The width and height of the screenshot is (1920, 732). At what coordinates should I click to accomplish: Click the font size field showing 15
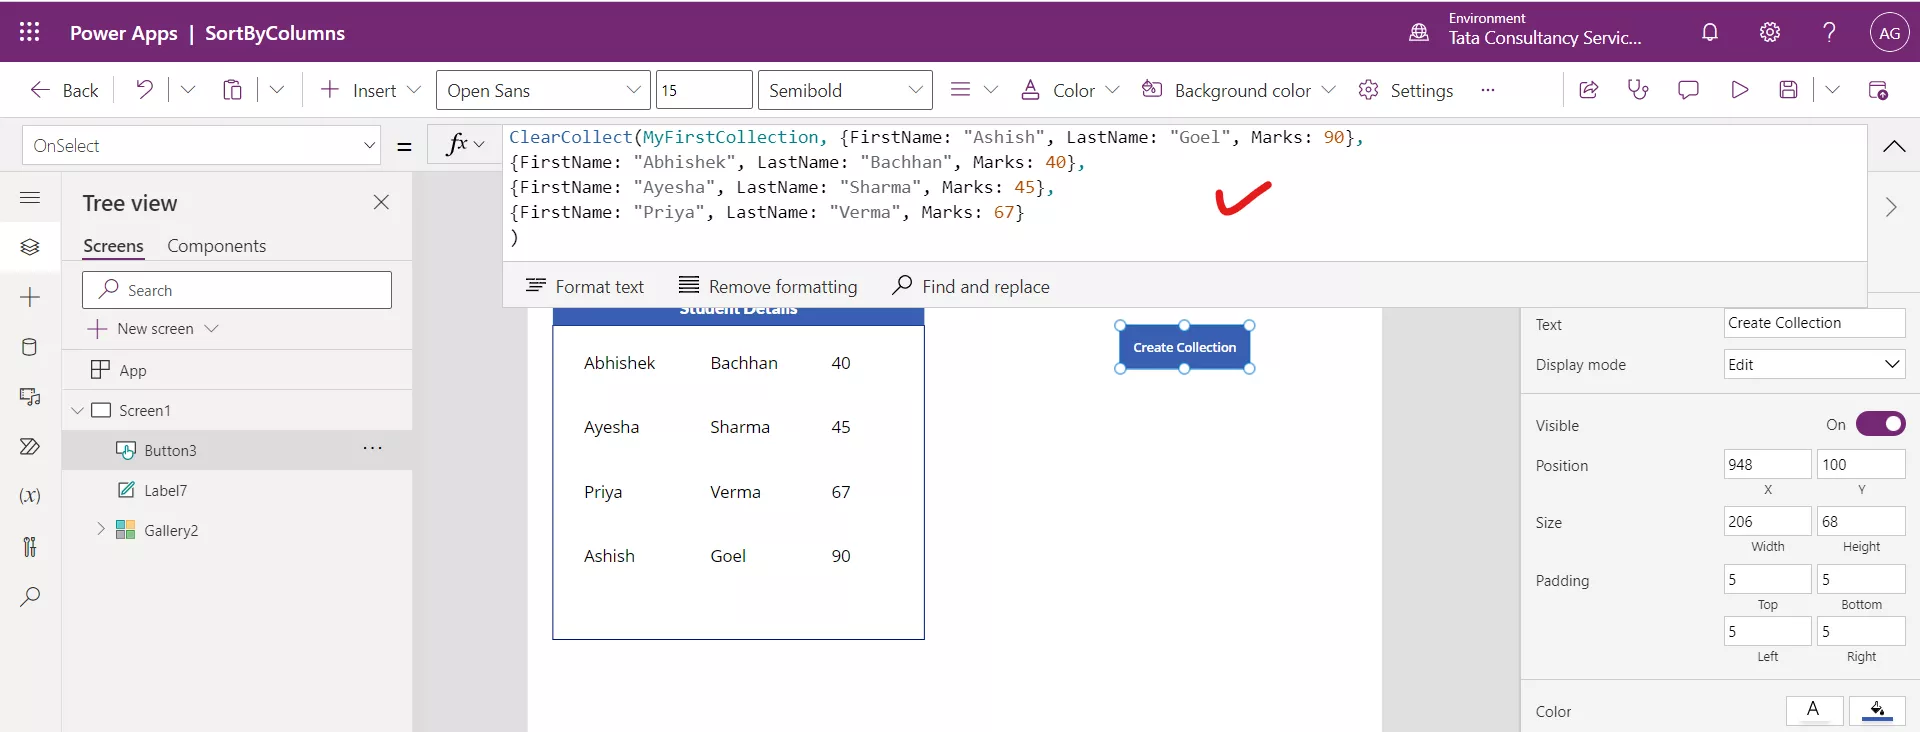[x=704, y=90]
